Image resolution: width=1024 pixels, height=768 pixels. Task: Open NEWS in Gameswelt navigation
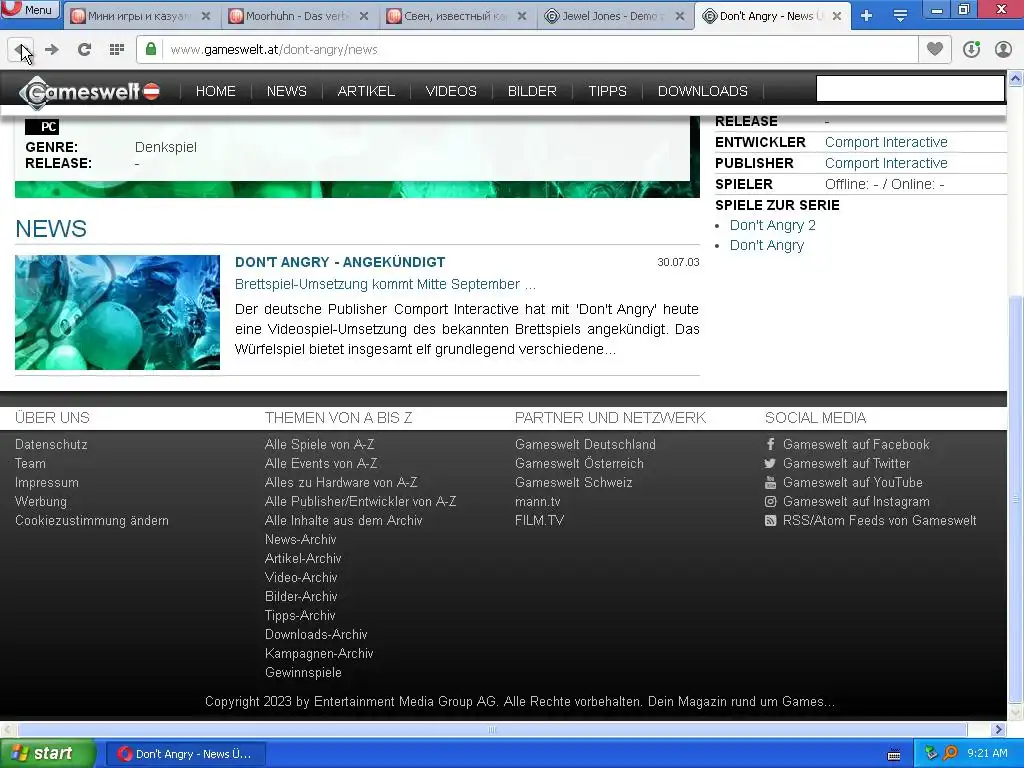coord(287,91)
